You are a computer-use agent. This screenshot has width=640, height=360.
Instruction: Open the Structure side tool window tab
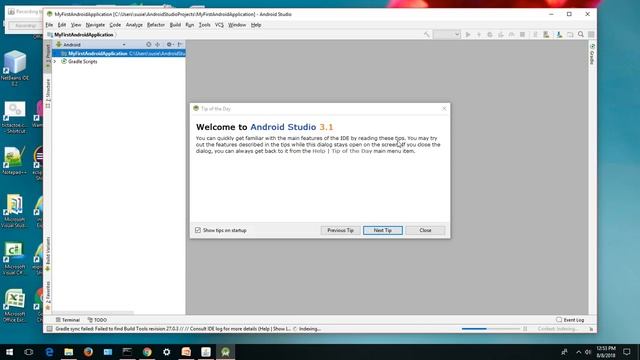click(x=48, y=93)
